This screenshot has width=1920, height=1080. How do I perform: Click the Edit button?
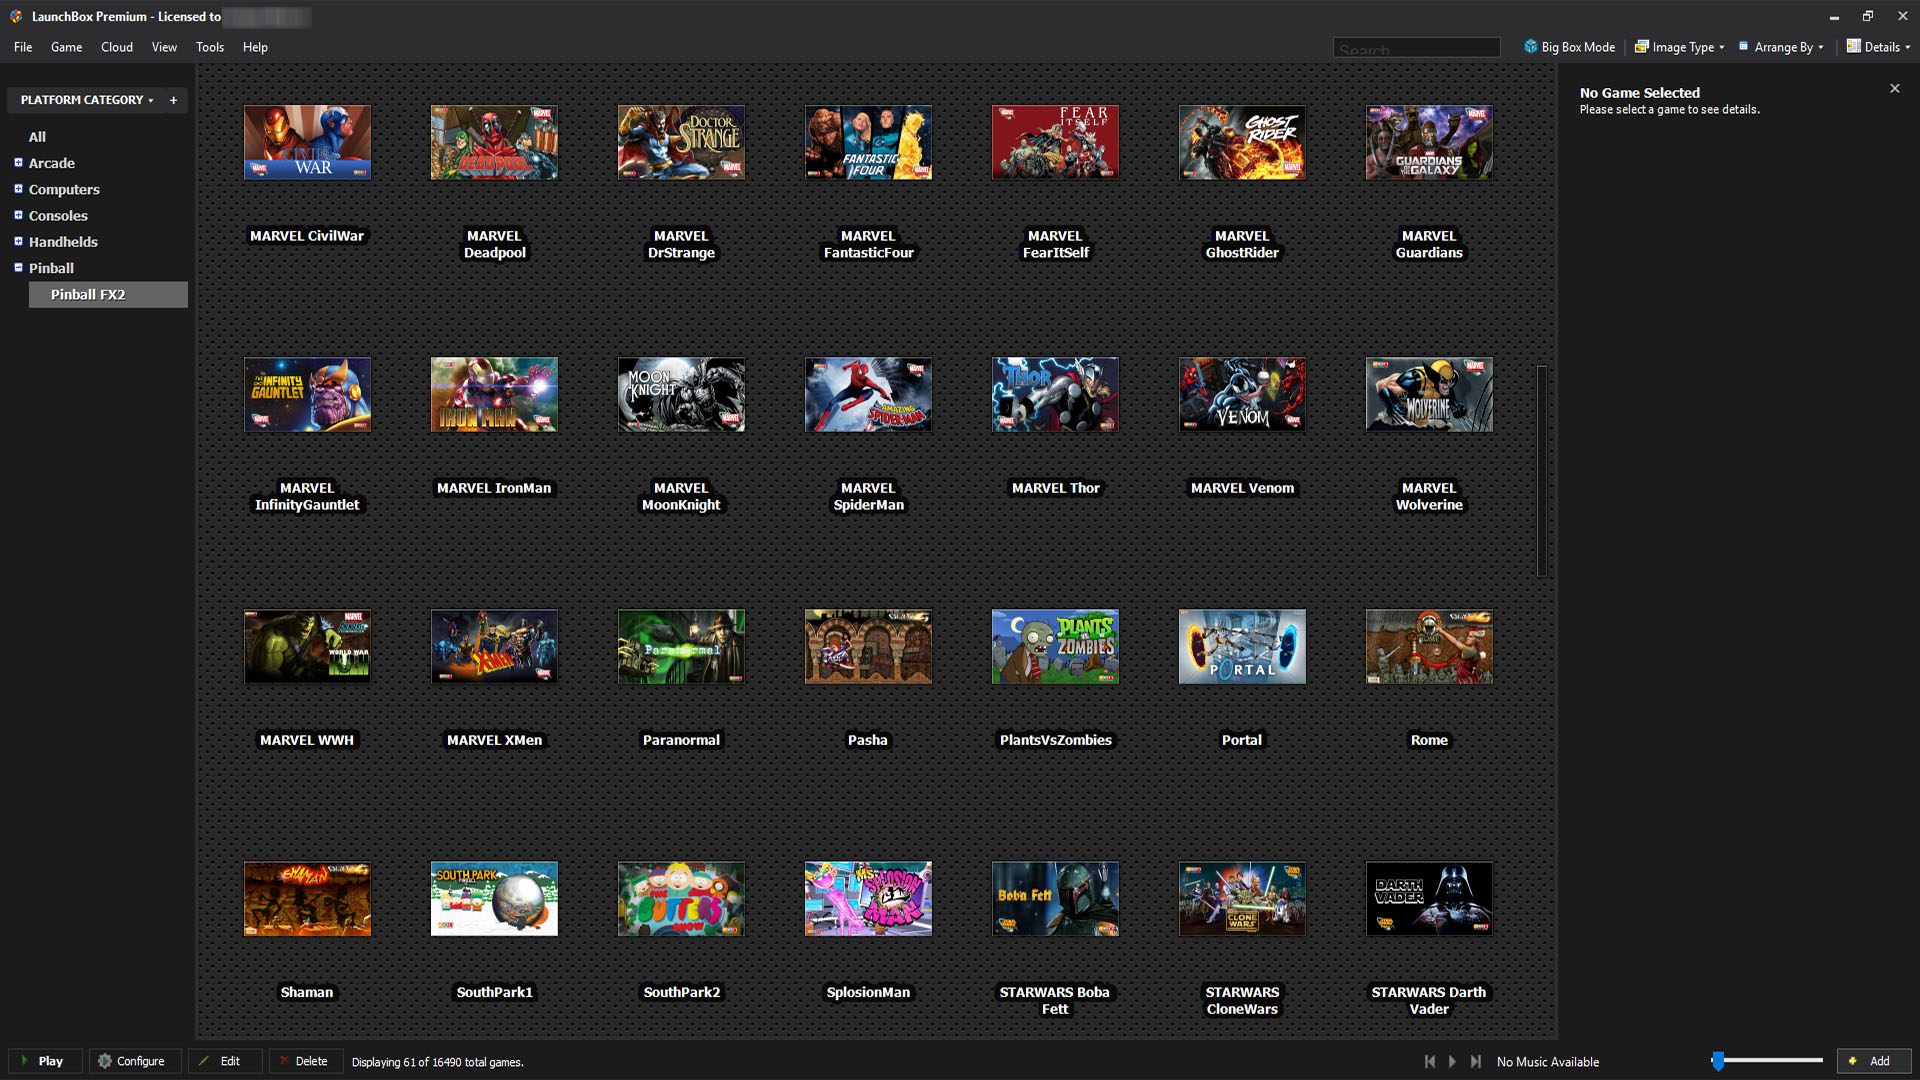click(x=225, y=1061)
